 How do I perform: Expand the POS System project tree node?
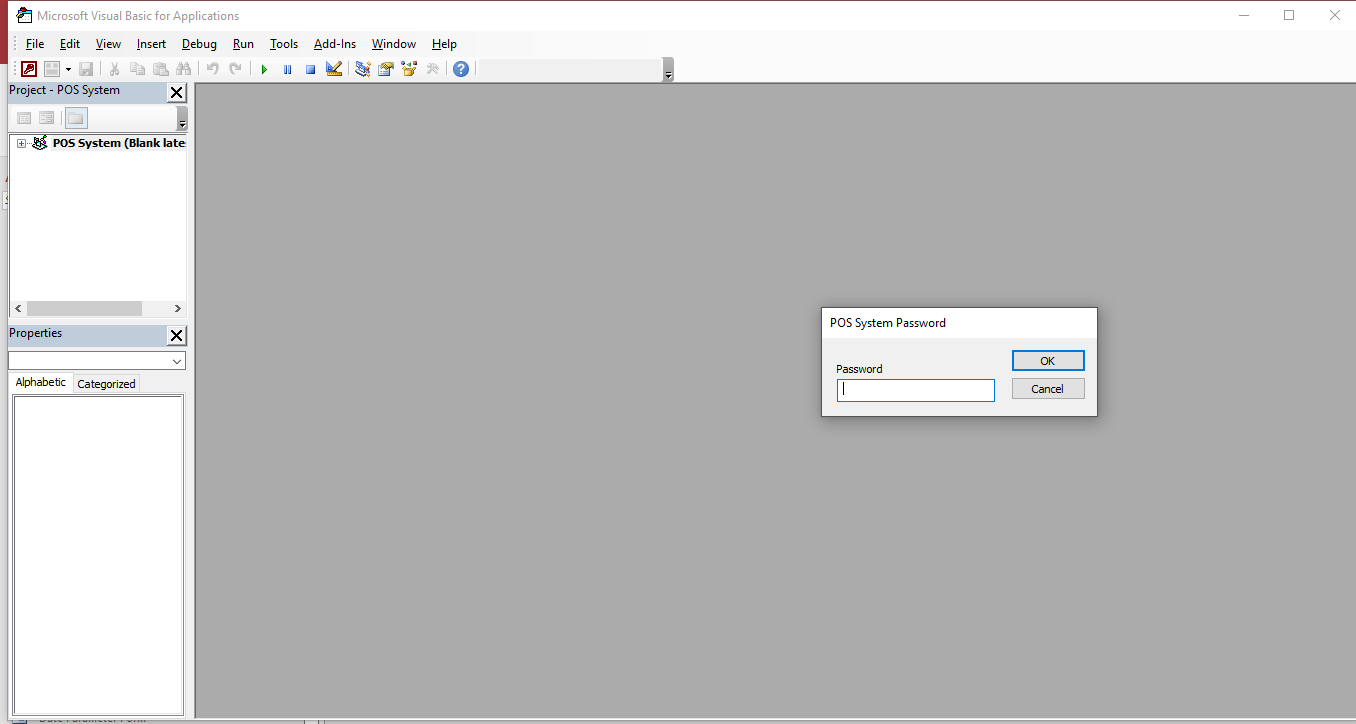click(x=21, y=143)
